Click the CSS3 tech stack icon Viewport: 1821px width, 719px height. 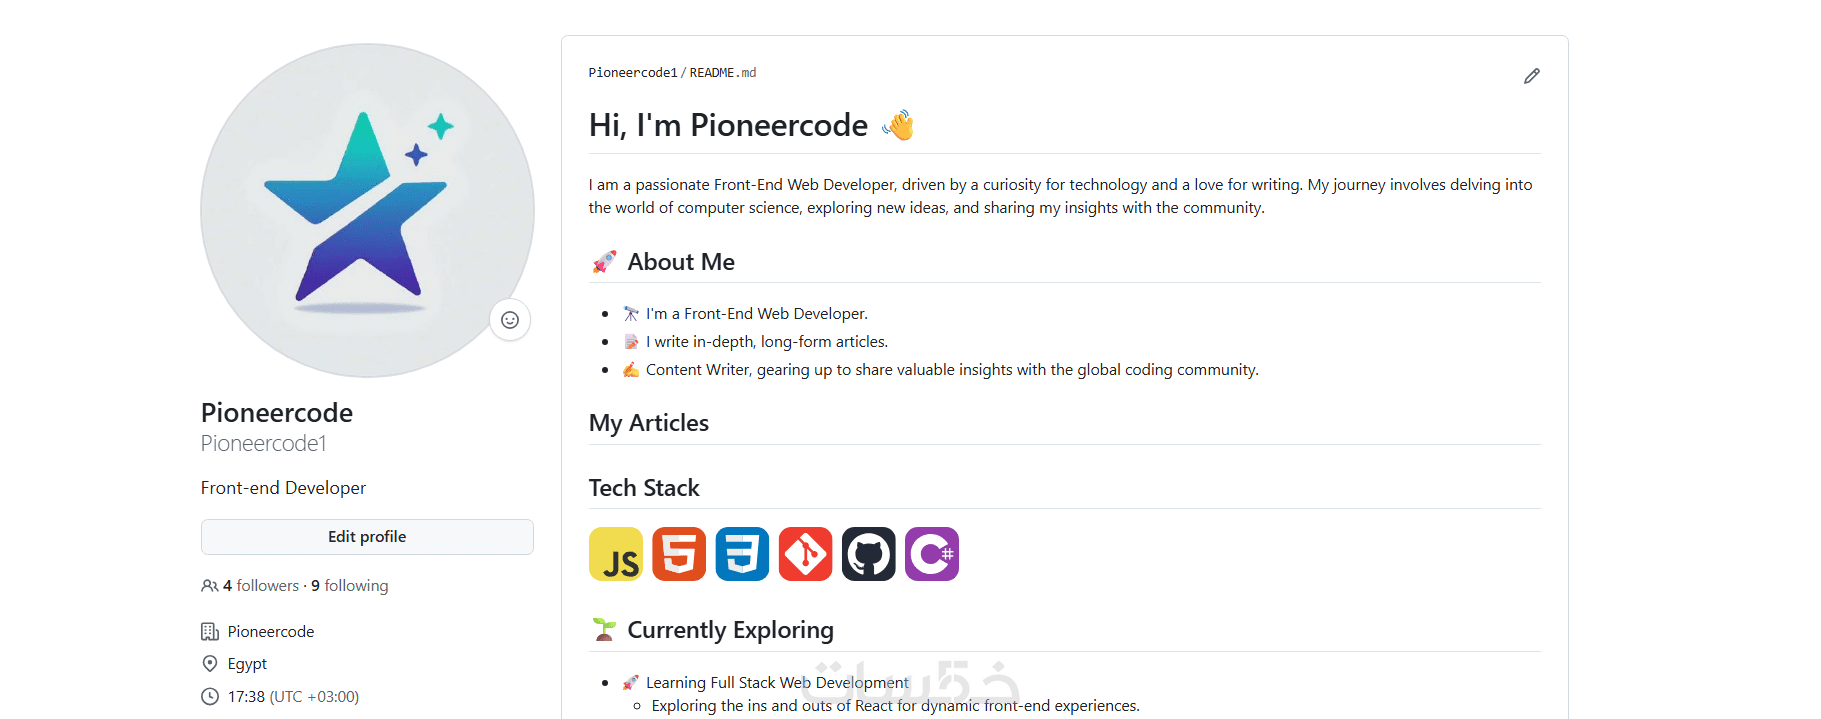(x=742, y=554)
